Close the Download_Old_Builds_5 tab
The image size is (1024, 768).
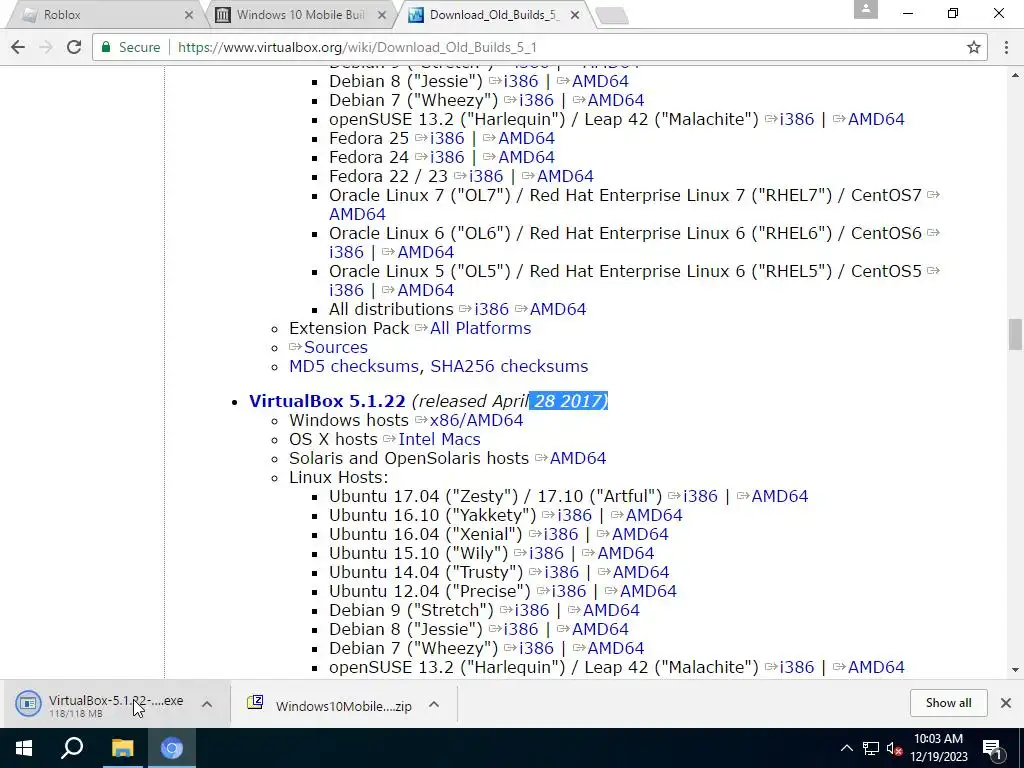coord(575,14)
